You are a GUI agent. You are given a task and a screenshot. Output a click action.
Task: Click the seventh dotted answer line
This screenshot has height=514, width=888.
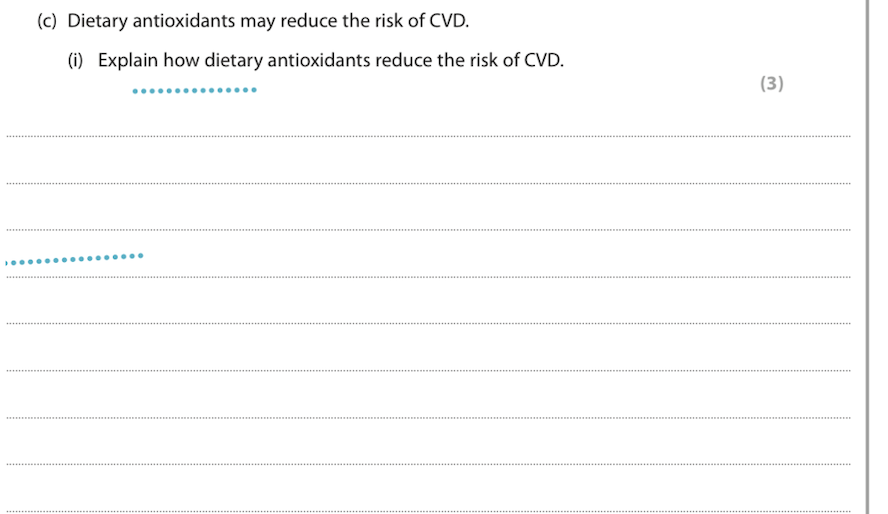click(428, 418)
